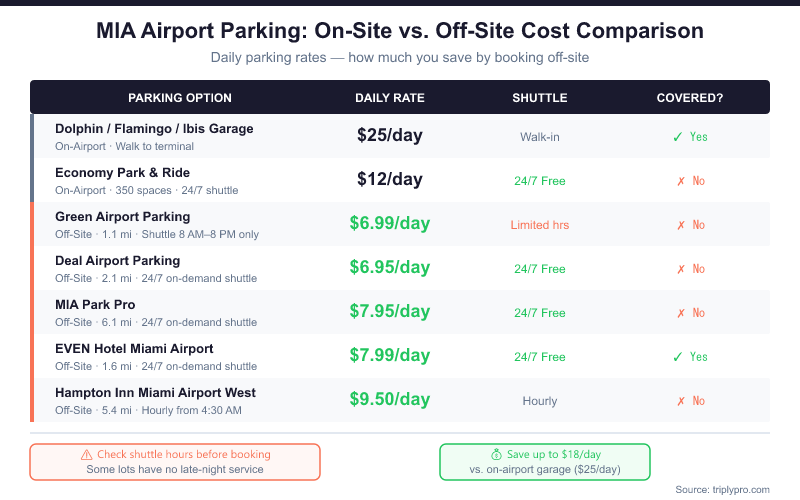Click the DAILY RATE column header
The height and width of the screenshot is (500, 800).
pyautogui.click(x=390, y=98)
